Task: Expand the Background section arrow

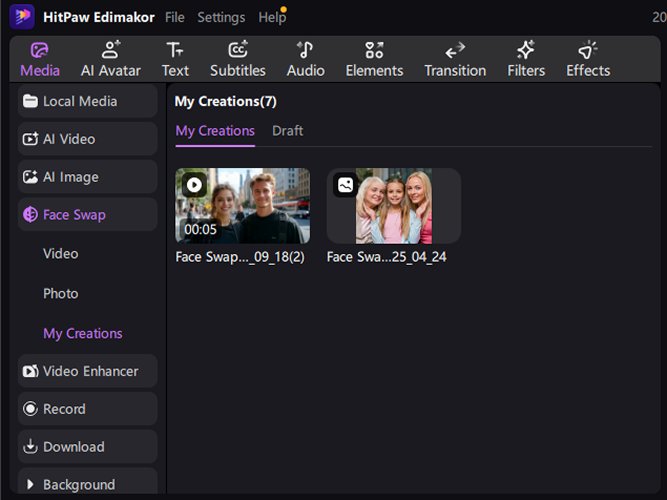Action: point(28,485)
